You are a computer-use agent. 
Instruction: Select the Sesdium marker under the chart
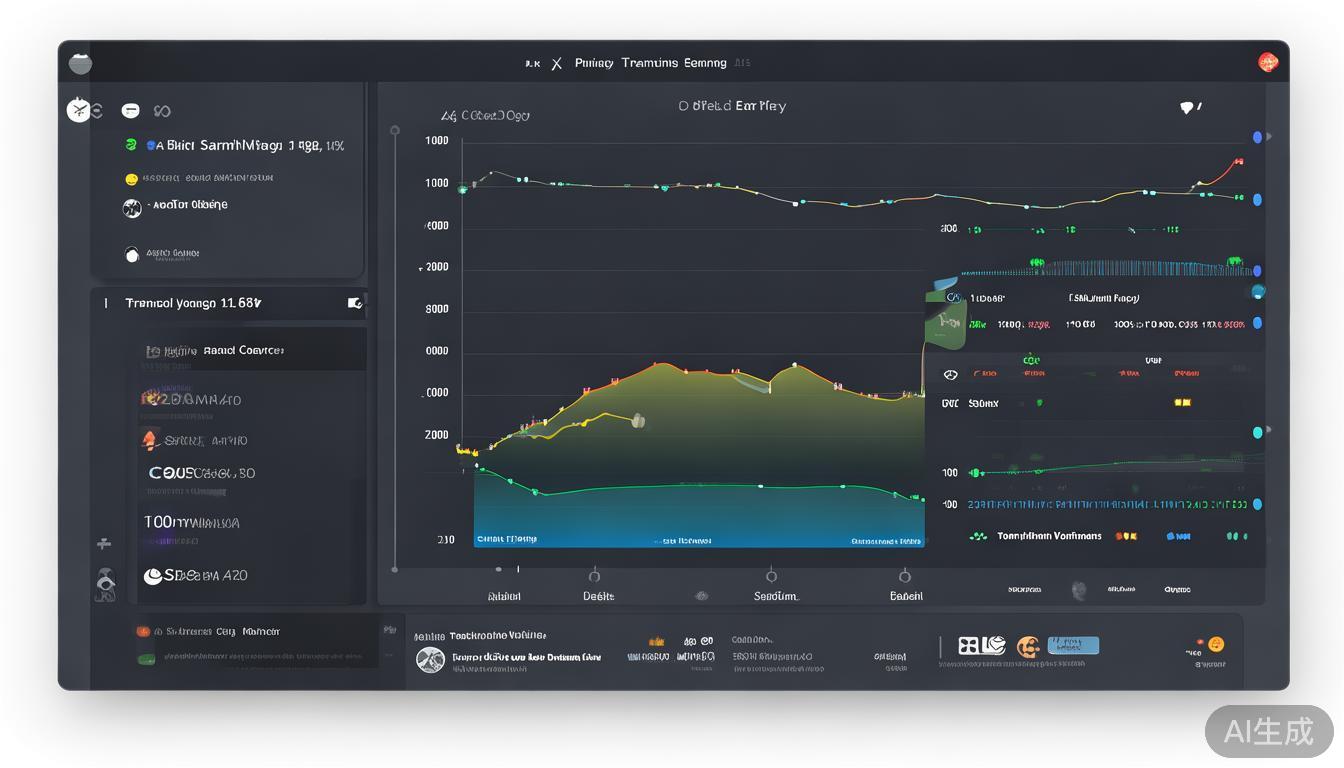pos(771,576)
